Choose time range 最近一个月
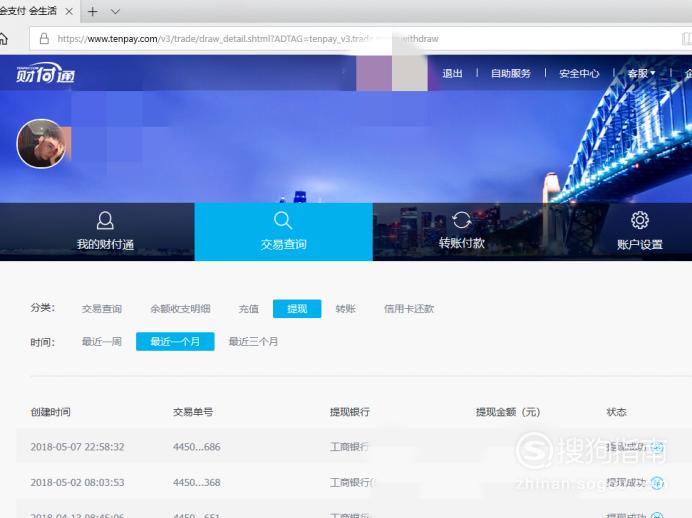 (x=175, y=342)
